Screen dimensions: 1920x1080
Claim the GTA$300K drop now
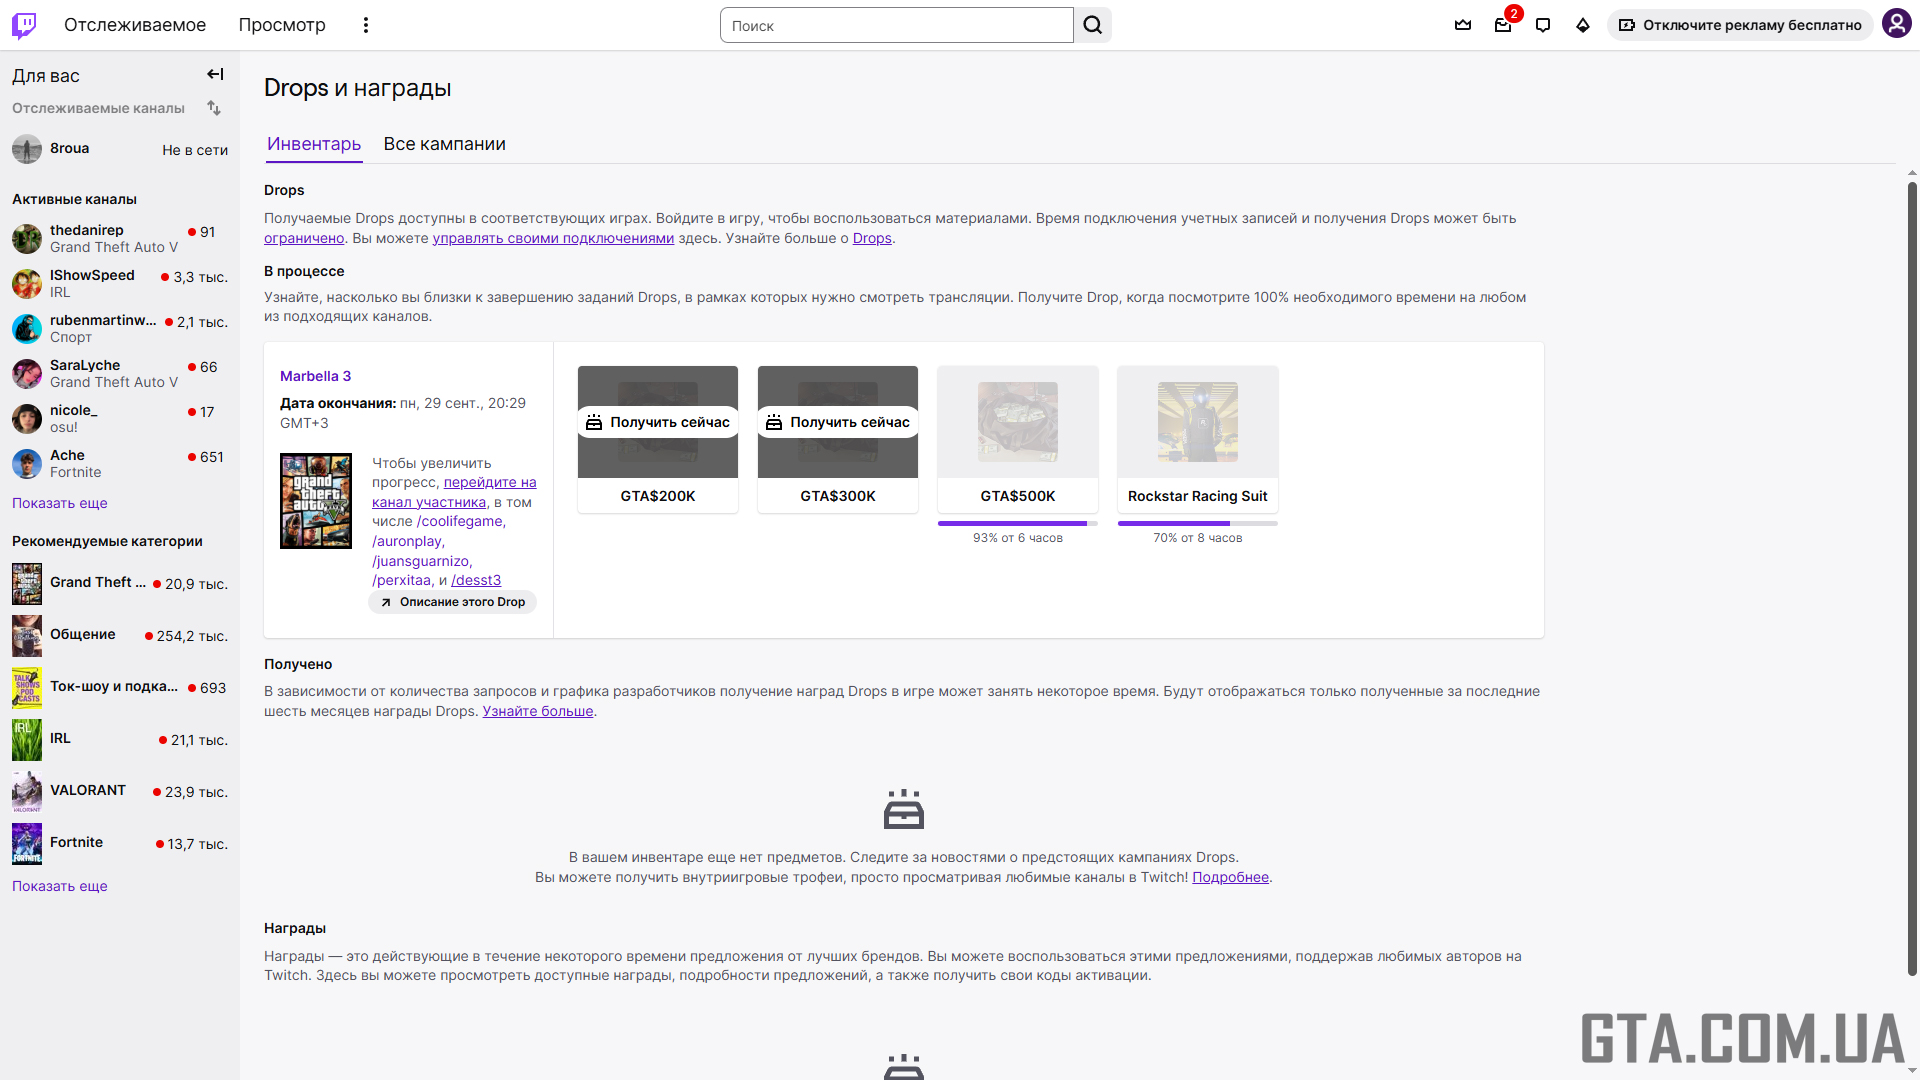838,422
